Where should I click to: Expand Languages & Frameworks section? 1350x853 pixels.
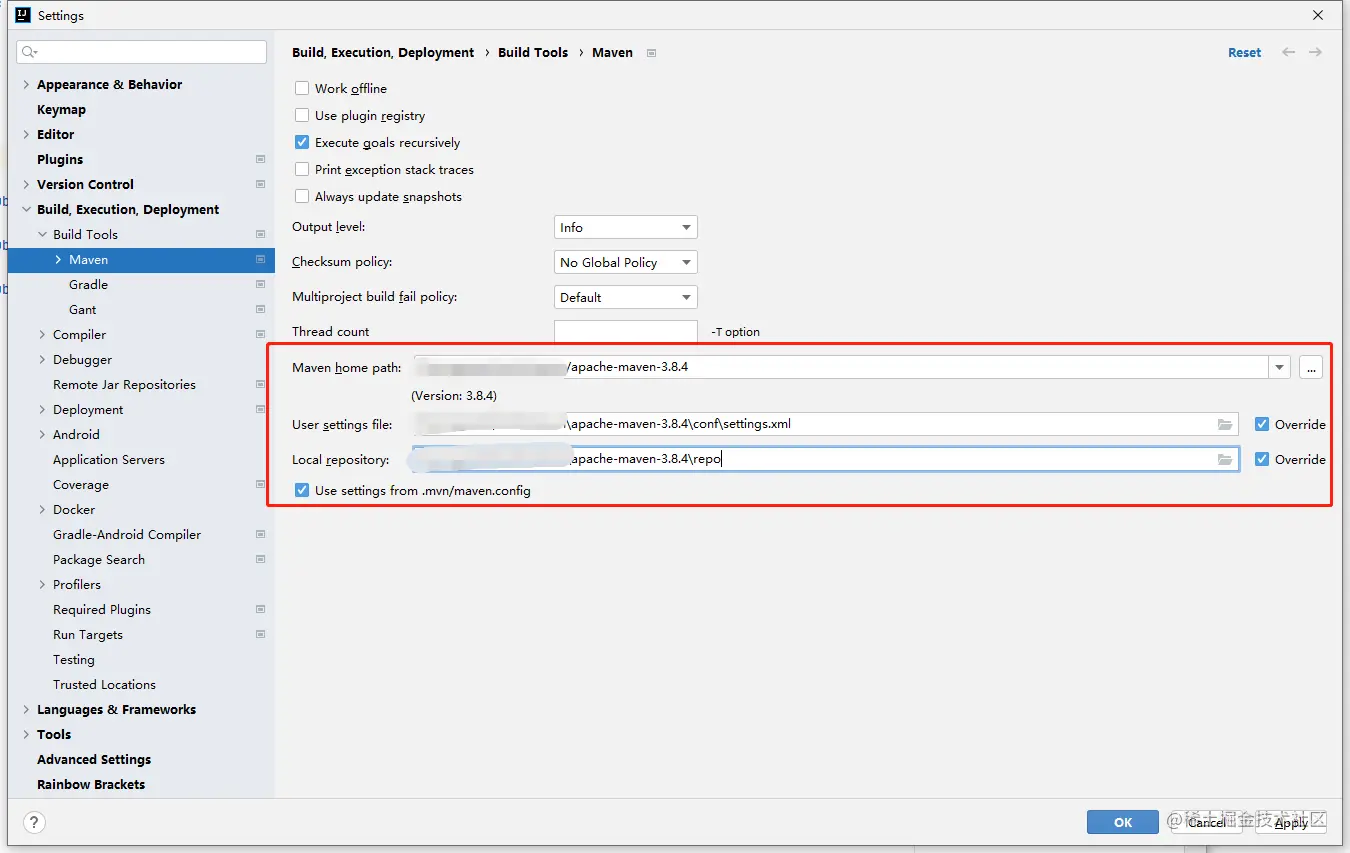[26, 709]
